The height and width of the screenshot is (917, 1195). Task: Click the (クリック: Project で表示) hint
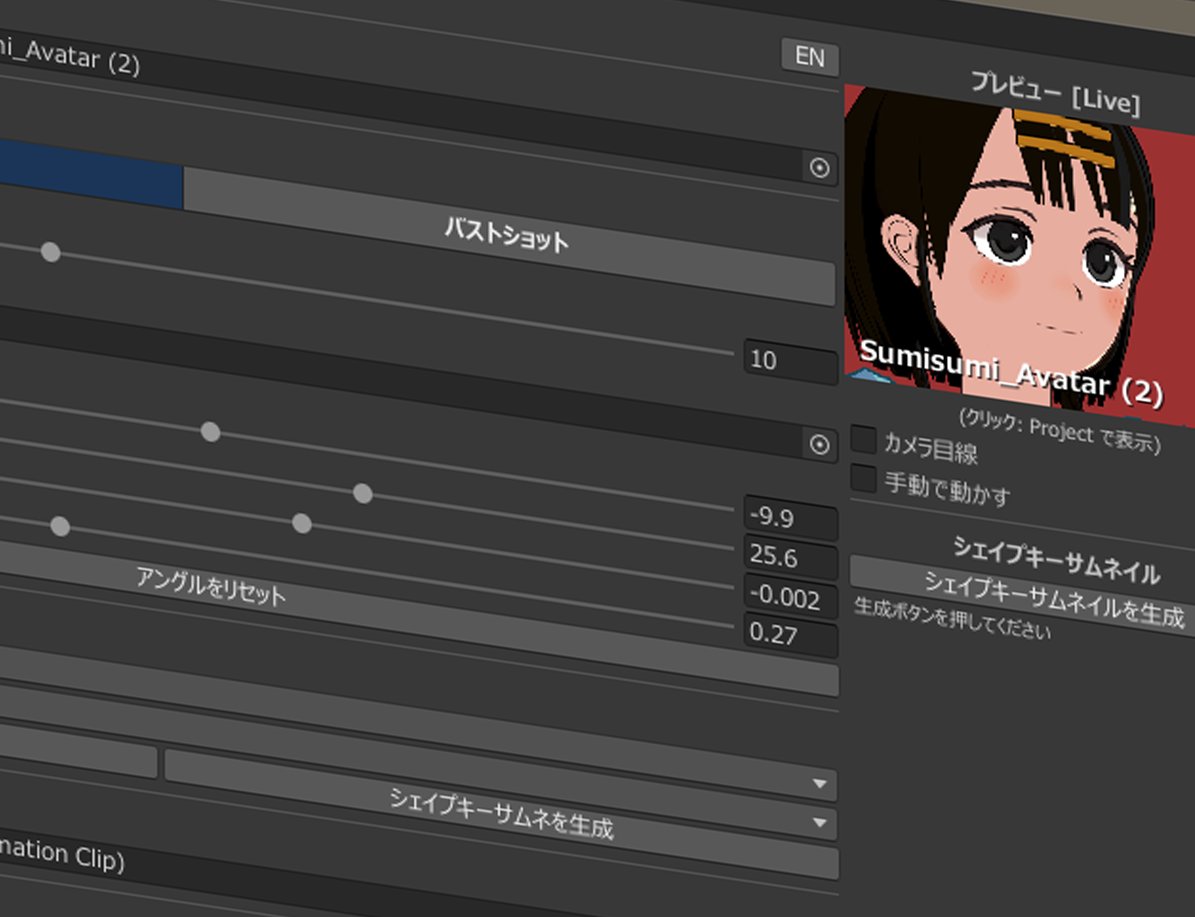click(1059, 431)
